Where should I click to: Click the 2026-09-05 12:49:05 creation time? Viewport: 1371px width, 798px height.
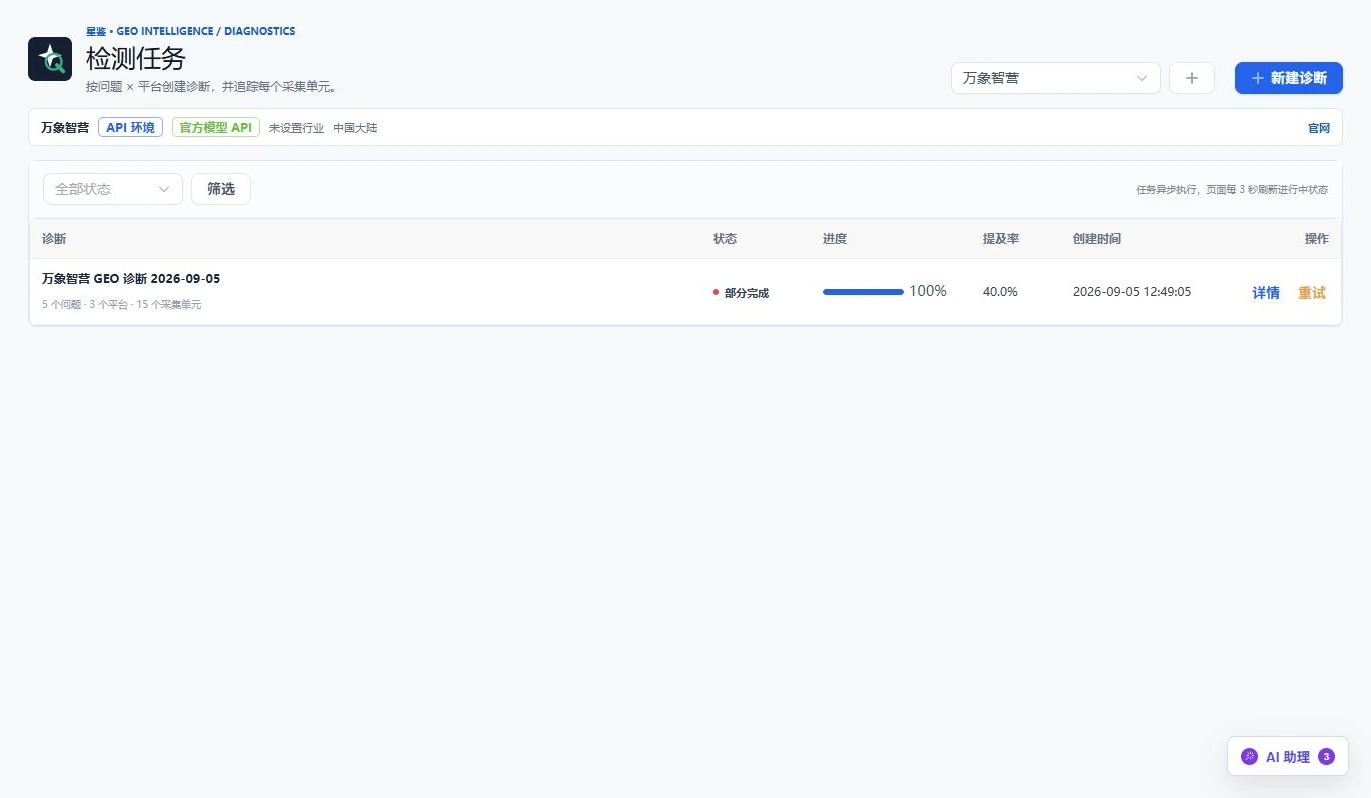click(1132, 292)
